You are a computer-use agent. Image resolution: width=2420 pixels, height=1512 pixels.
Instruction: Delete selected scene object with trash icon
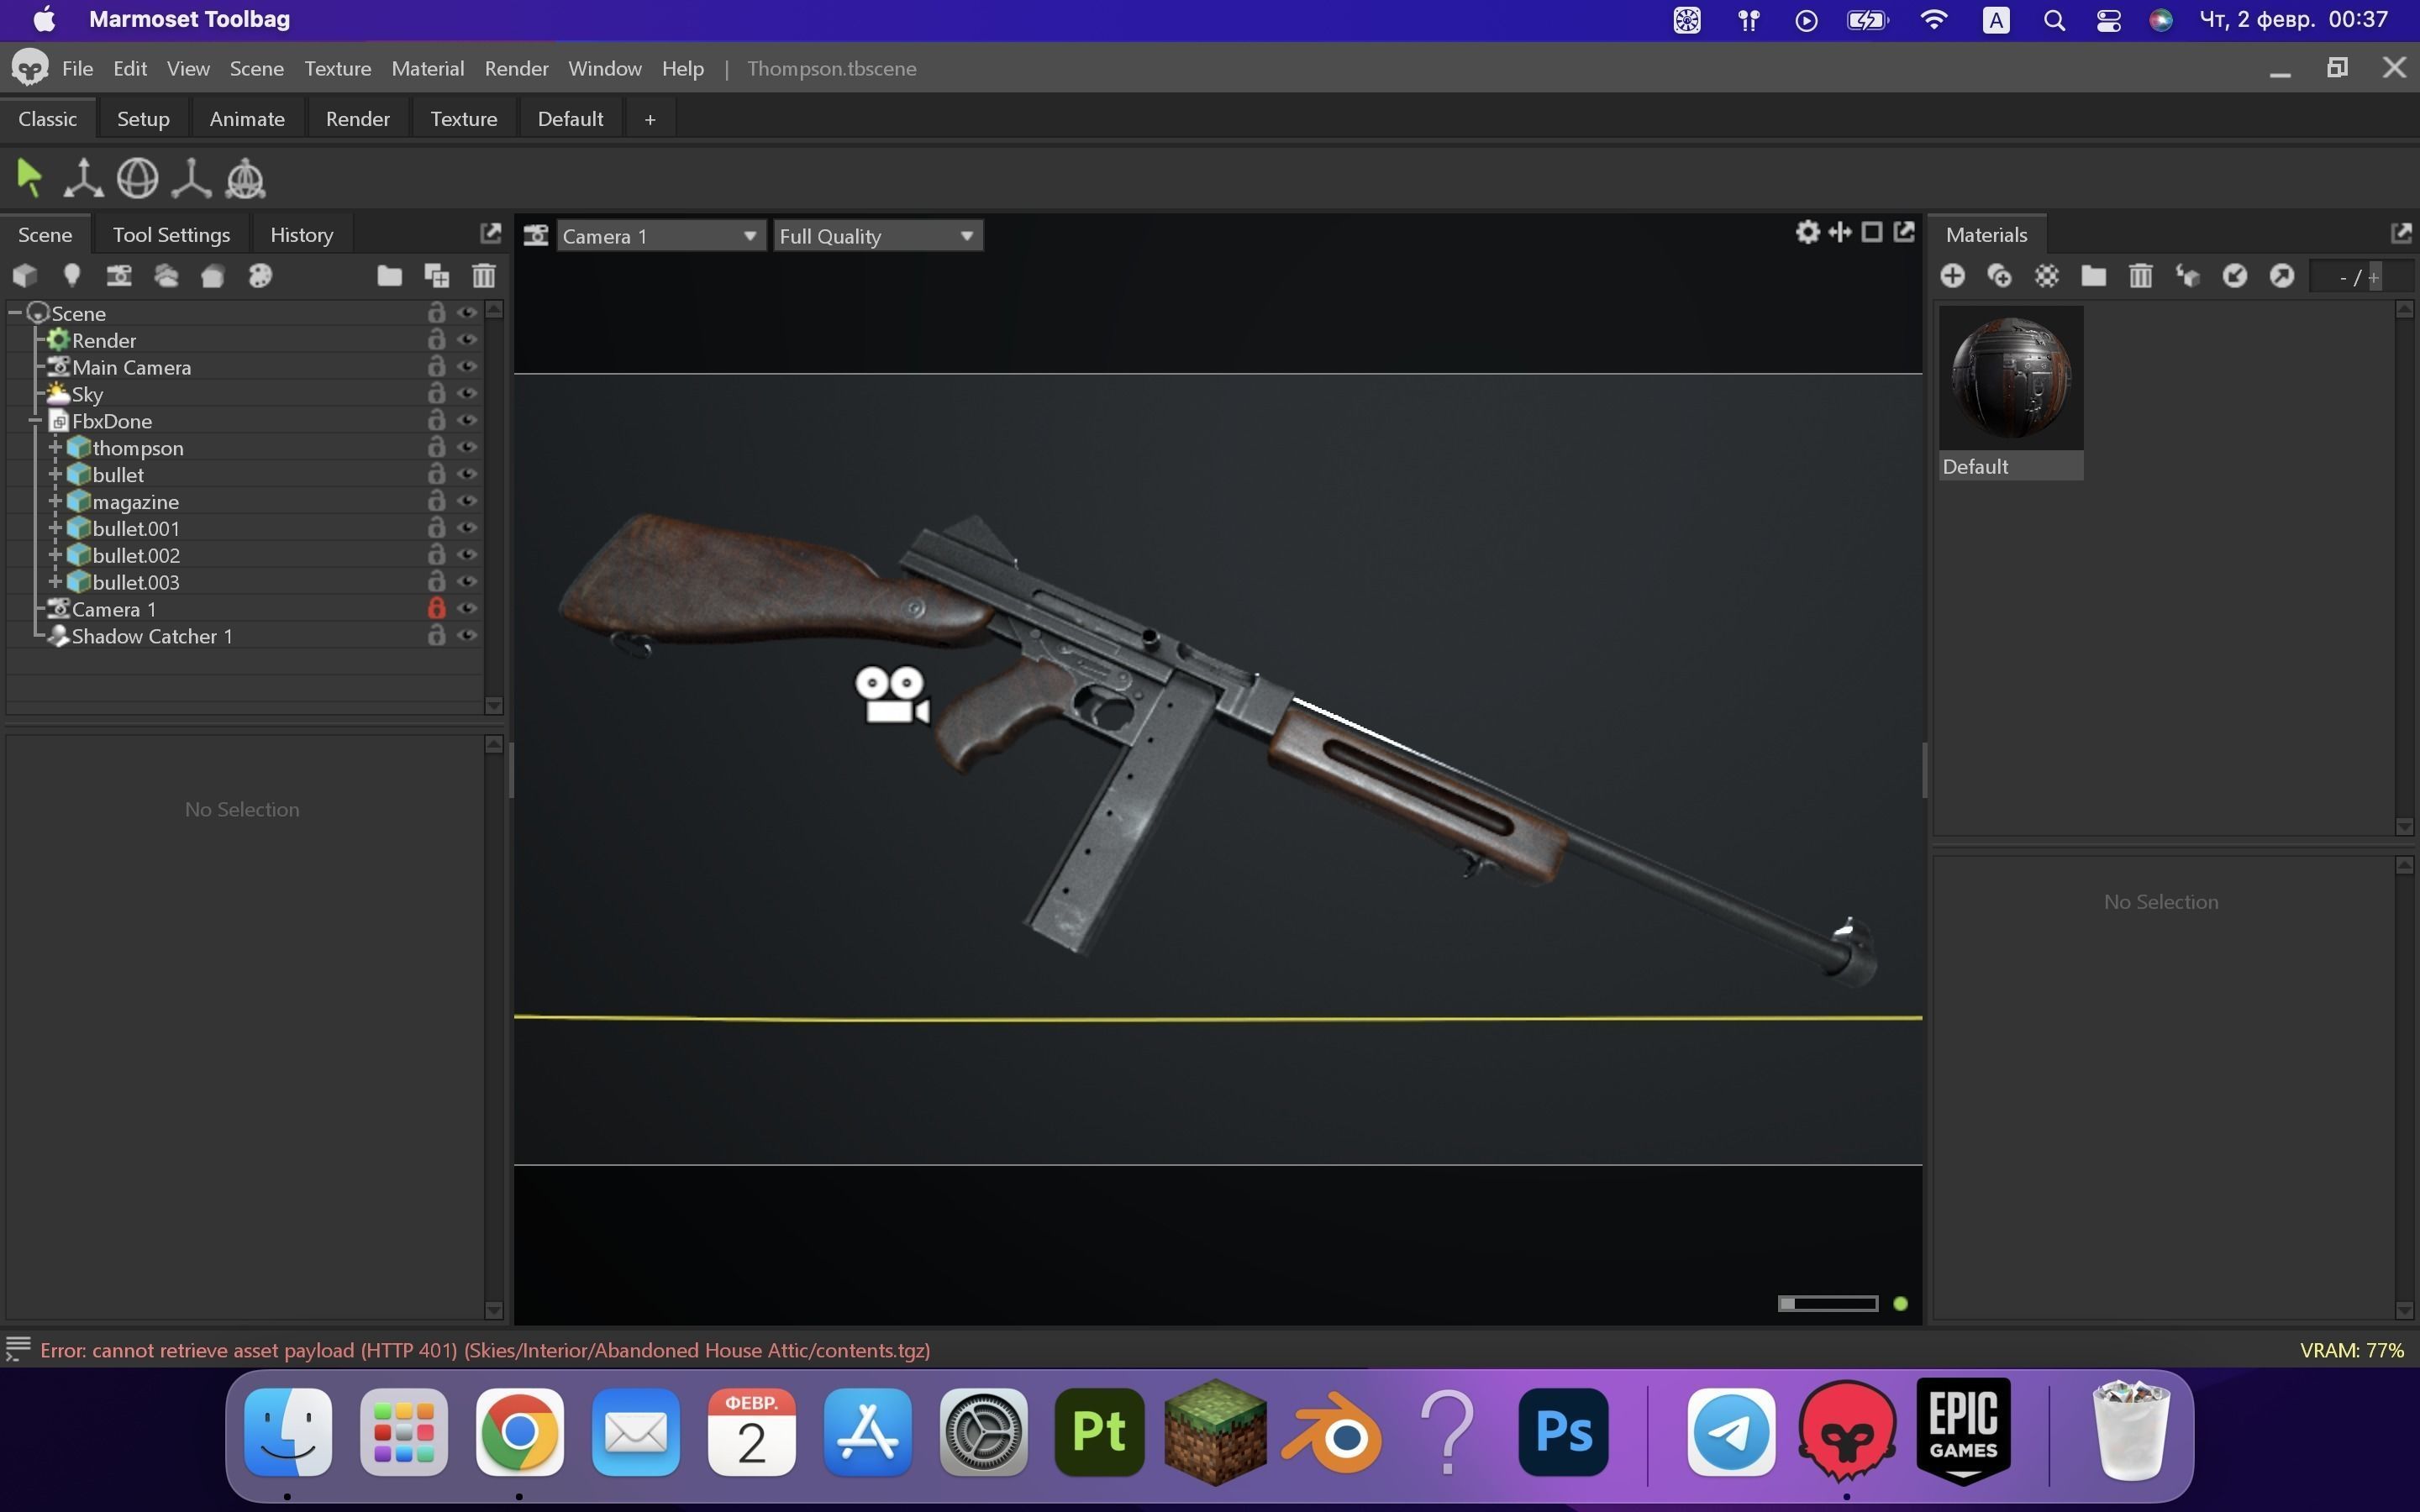[x=484, y=276]
